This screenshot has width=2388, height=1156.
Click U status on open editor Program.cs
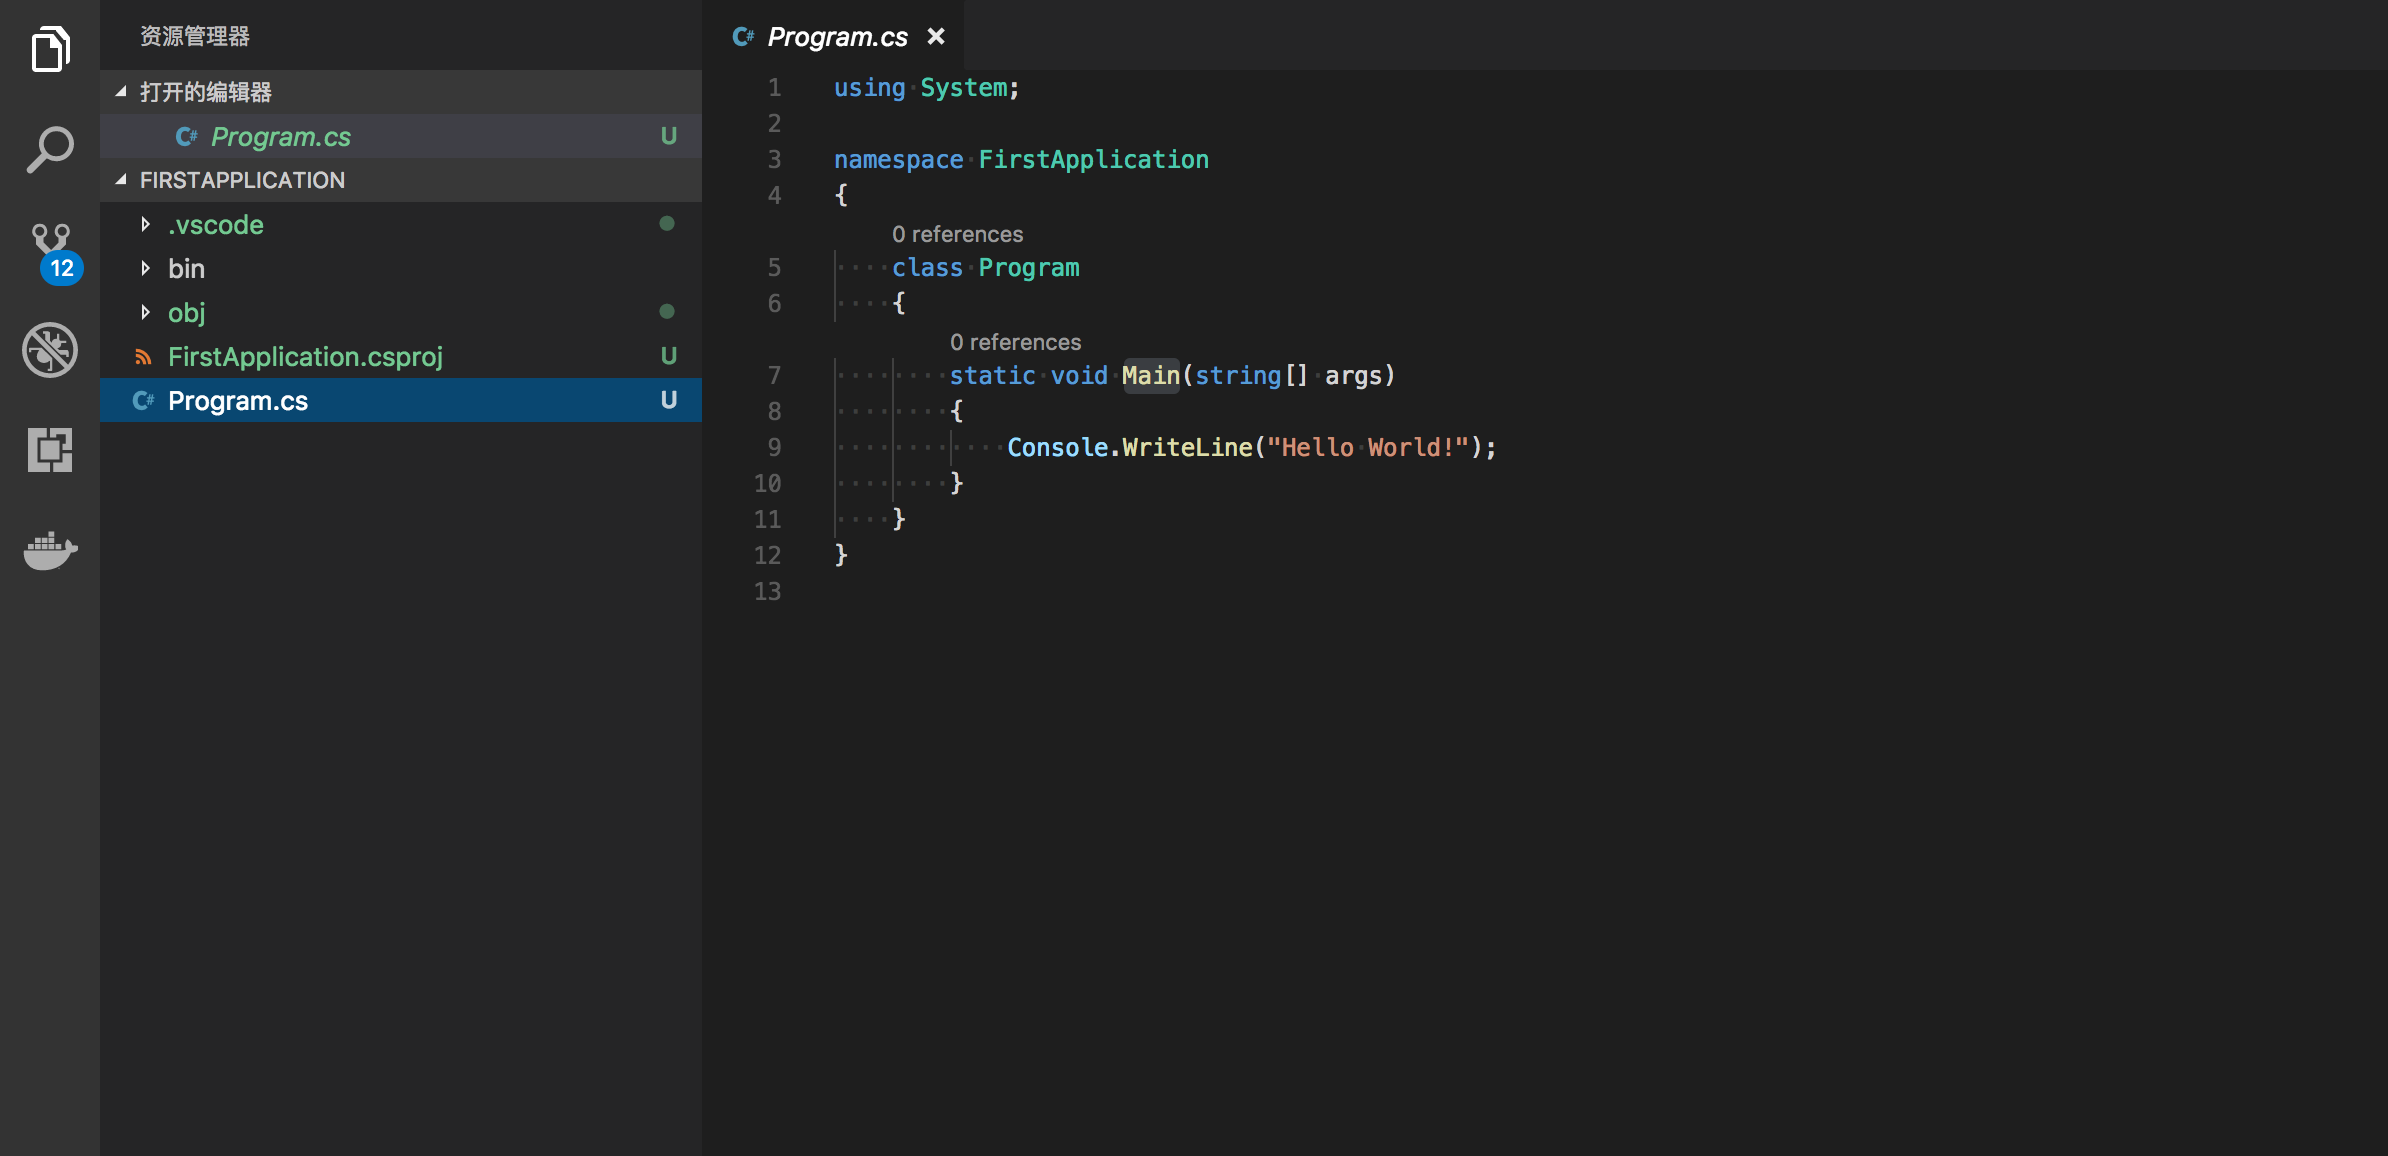click(669, 136)
